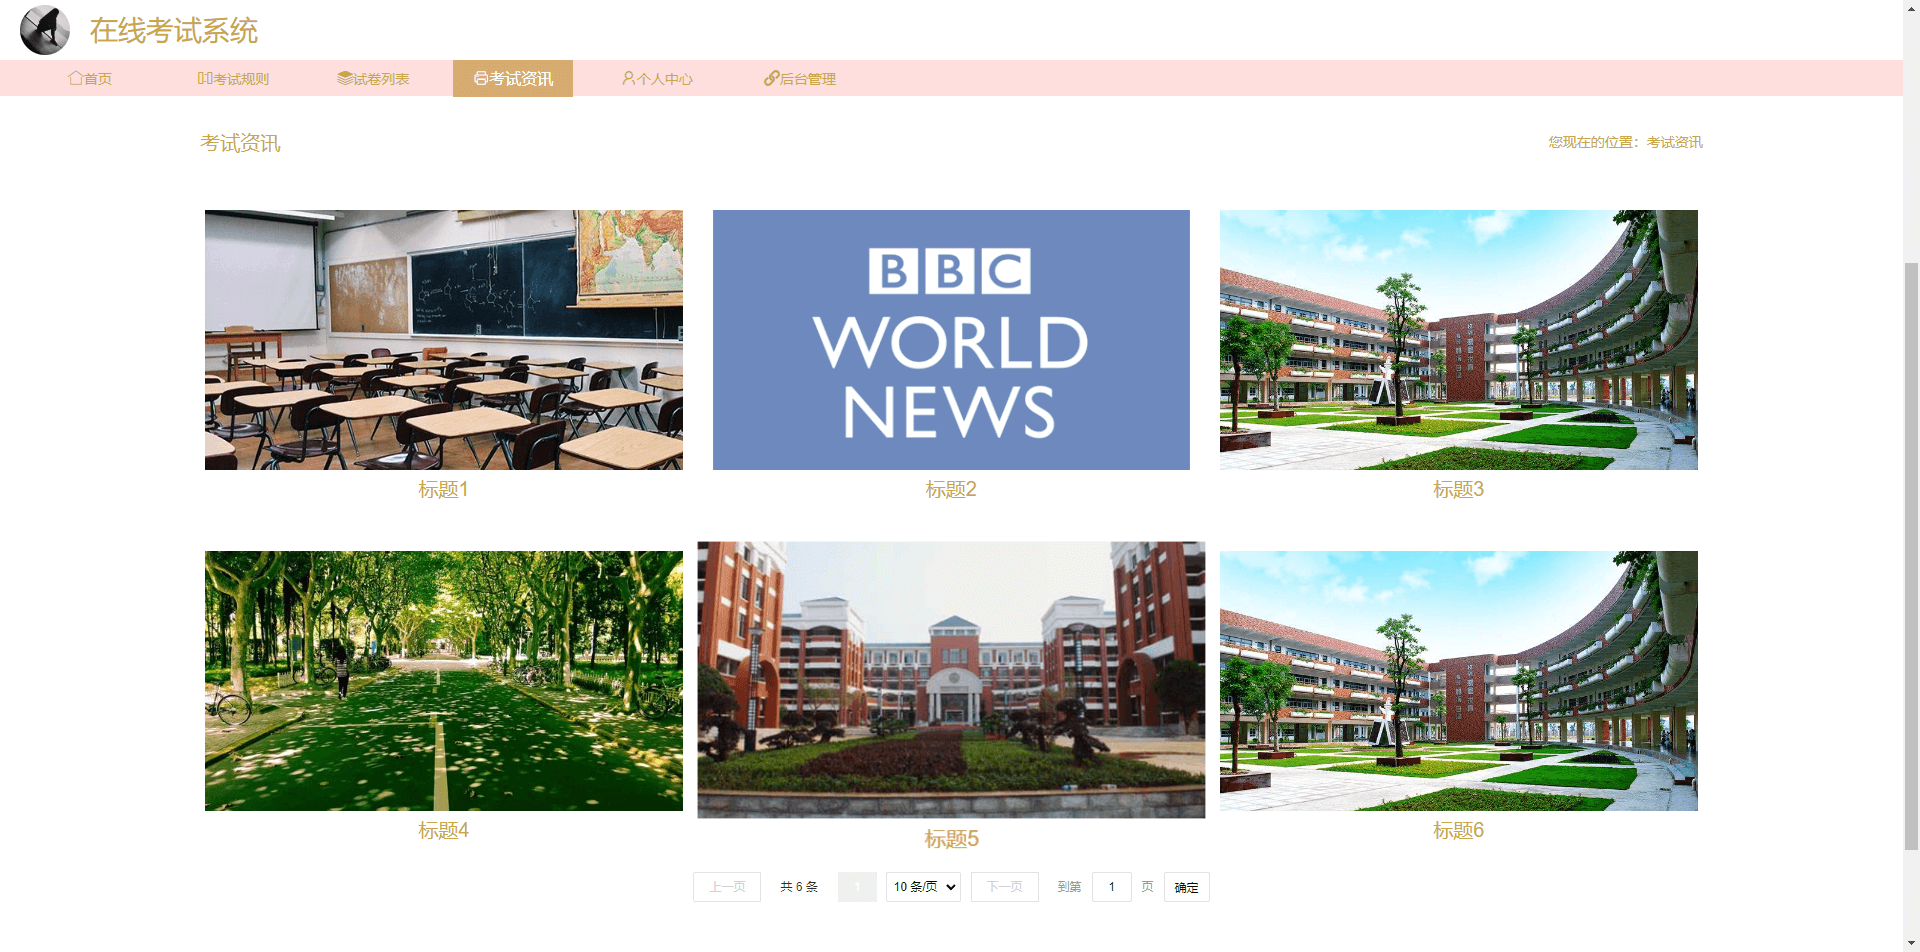Open the 考试规则 menu item
Screen dimensions: 1920x952
click(x=233, y=78)
